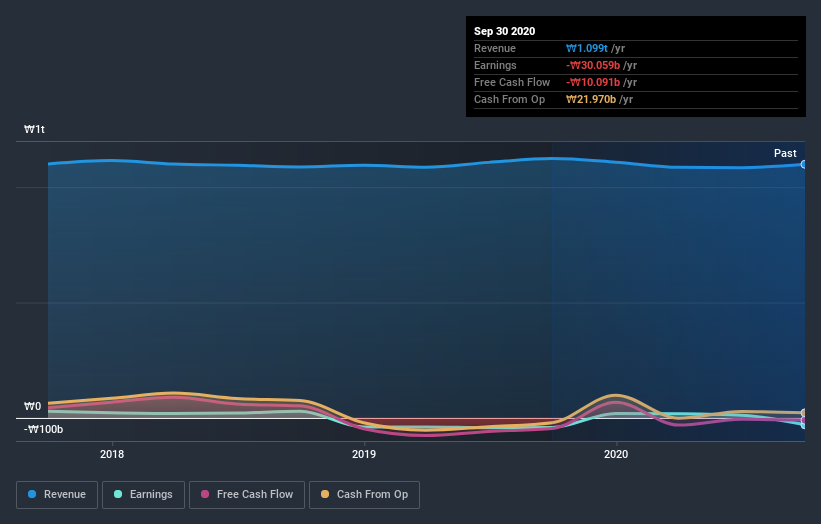Select the Revenue endpoint marker on the chart

[x=804, y=164]
